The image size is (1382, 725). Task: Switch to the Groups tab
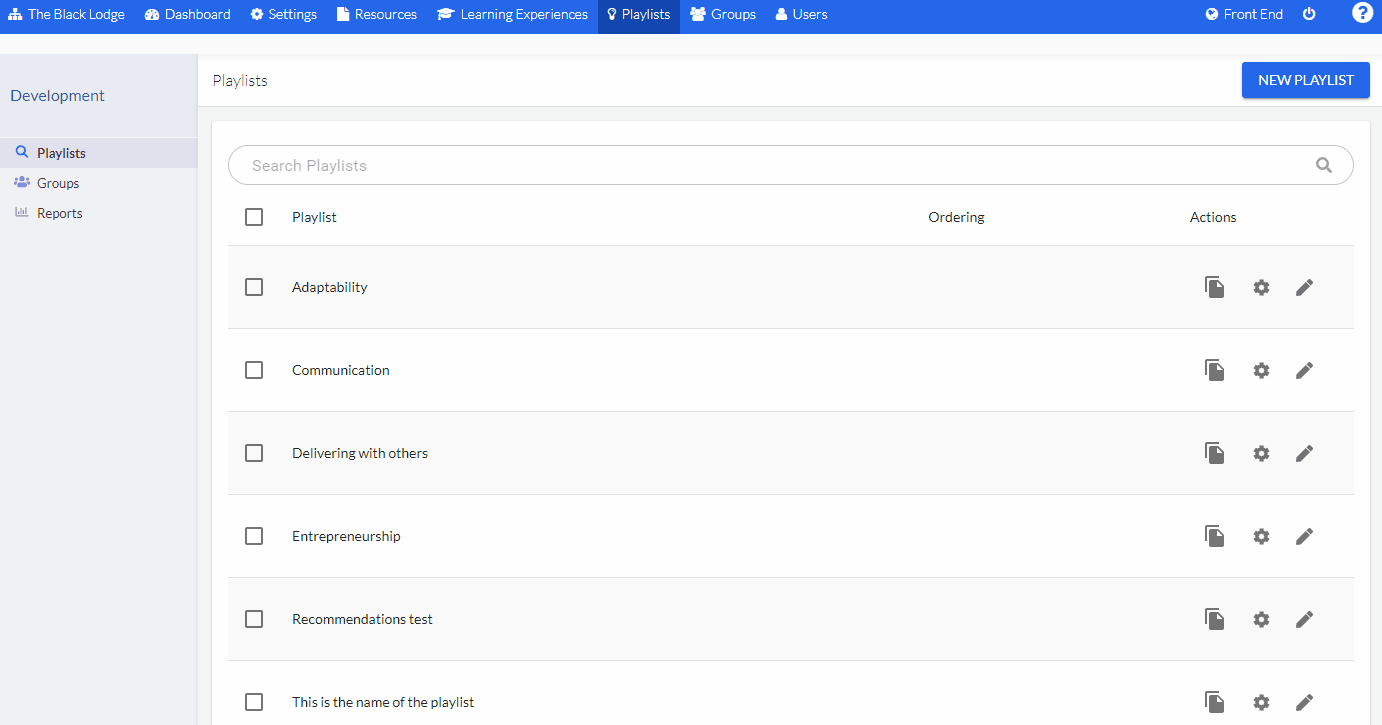pos(722,14)
